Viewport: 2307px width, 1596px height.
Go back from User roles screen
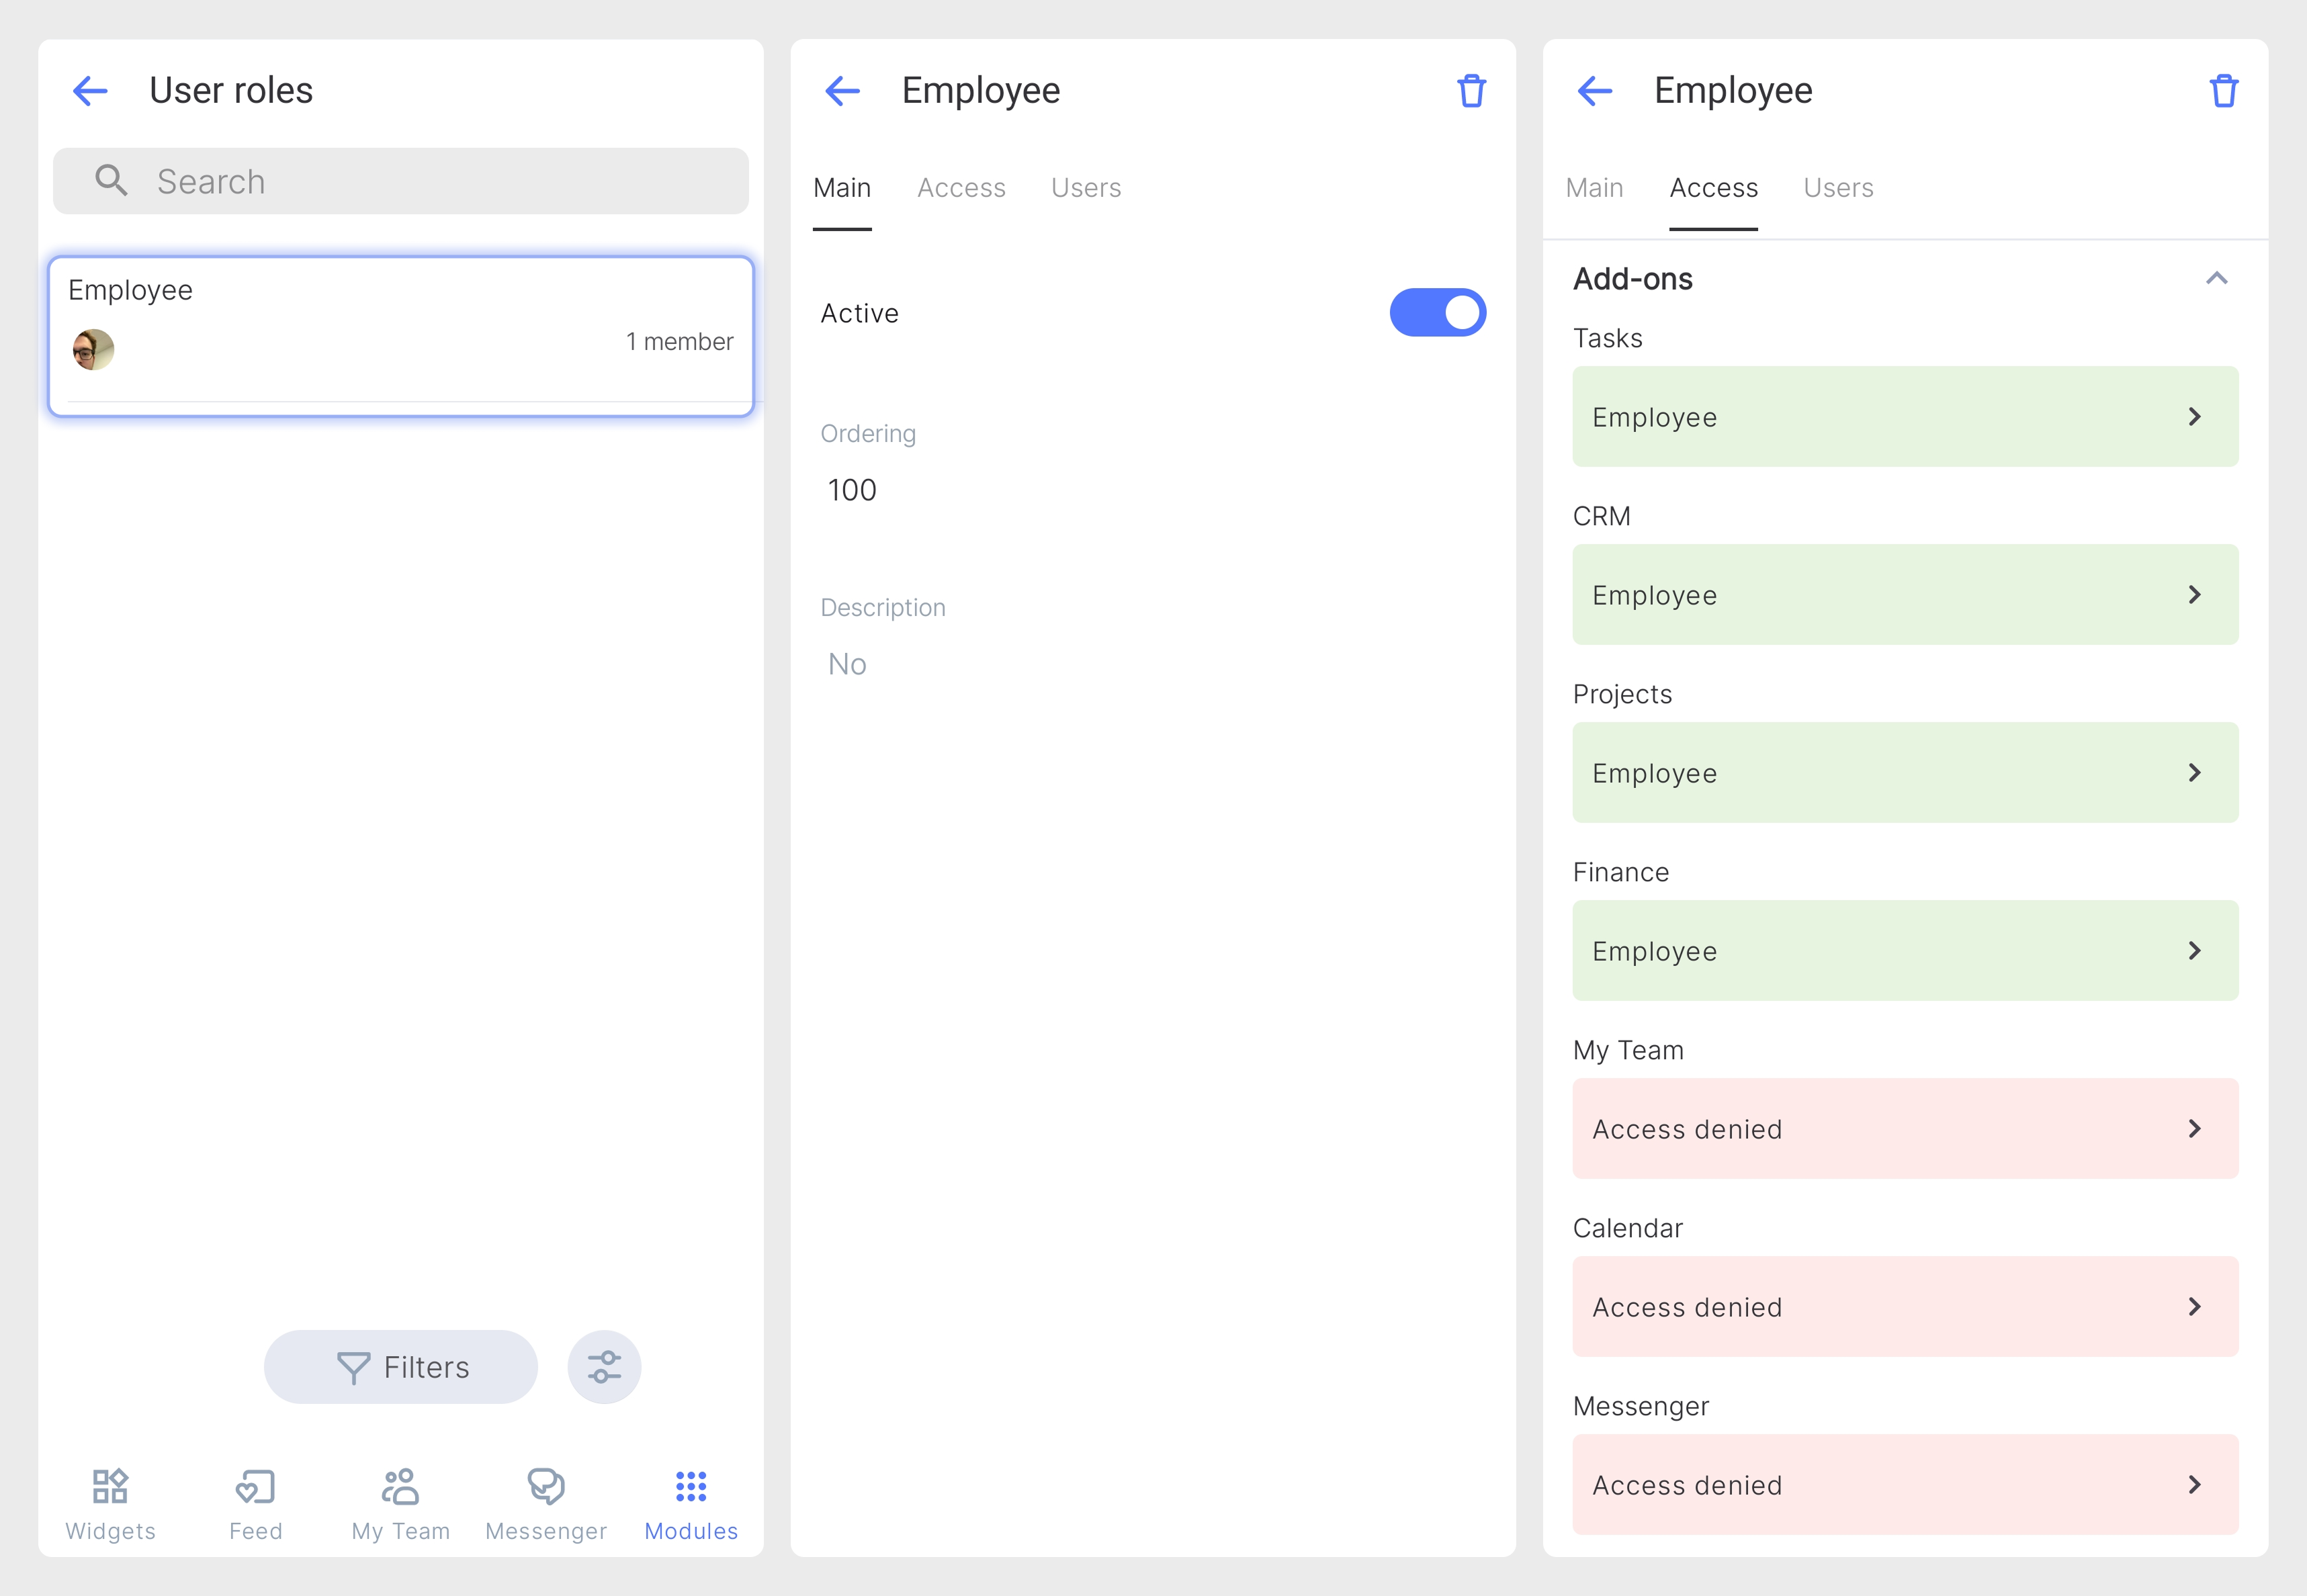90,91
